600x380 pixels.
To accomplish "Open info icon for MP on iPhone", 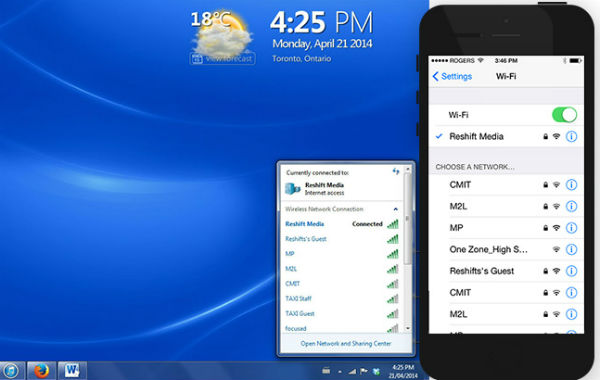I will point(571,228).
